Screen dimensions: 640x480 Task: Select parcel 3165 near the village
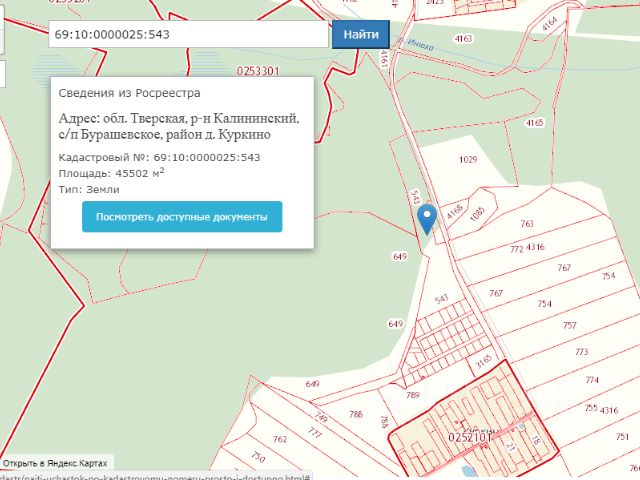click(484, 358)
